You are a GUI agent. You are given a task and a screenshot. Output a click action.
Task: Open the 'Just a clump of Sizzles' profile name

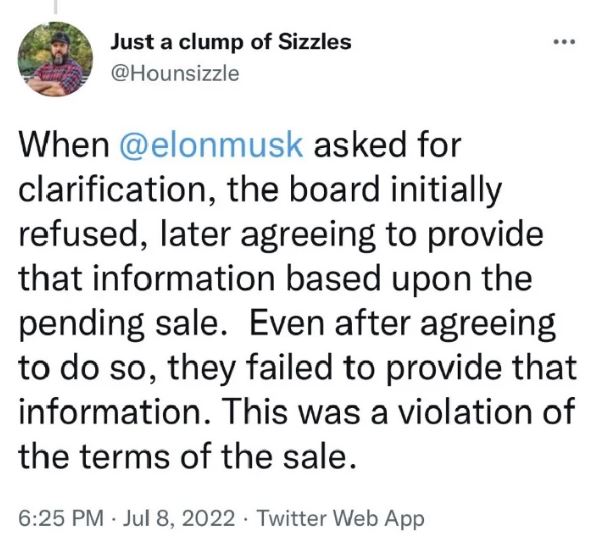click(231, 41)
